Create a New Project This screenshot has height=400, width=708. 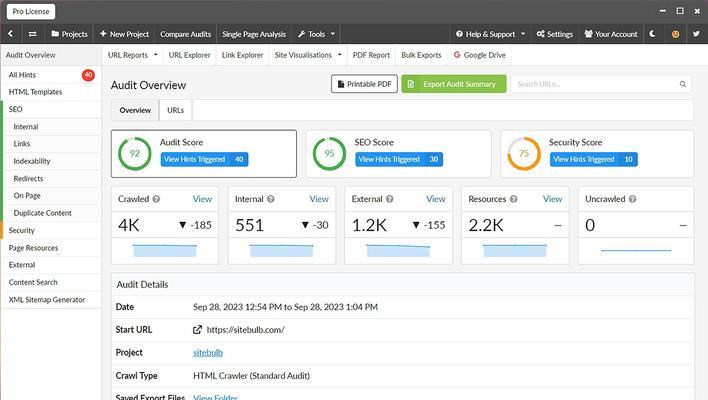124,34
